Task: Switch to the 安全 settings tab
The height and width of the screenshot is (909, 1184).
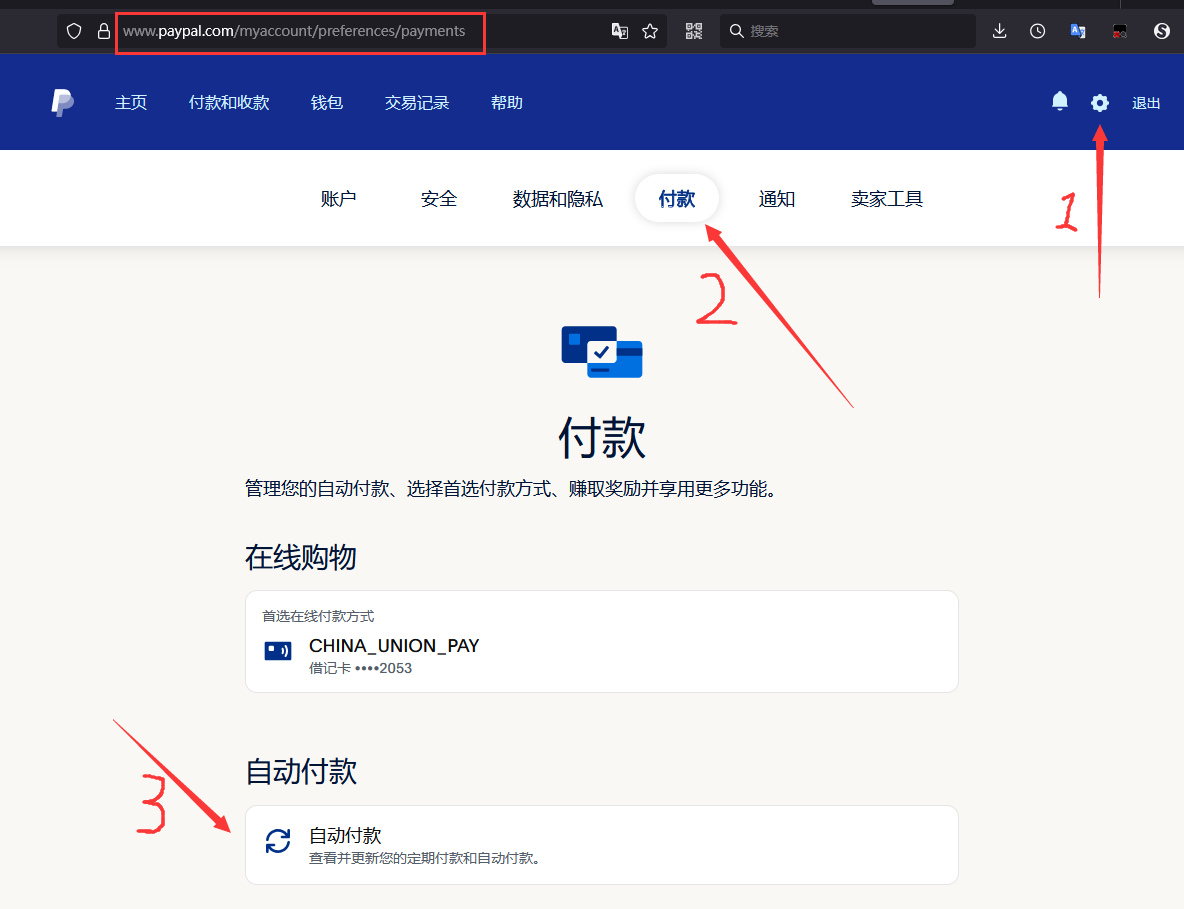Action: (439, 199)
